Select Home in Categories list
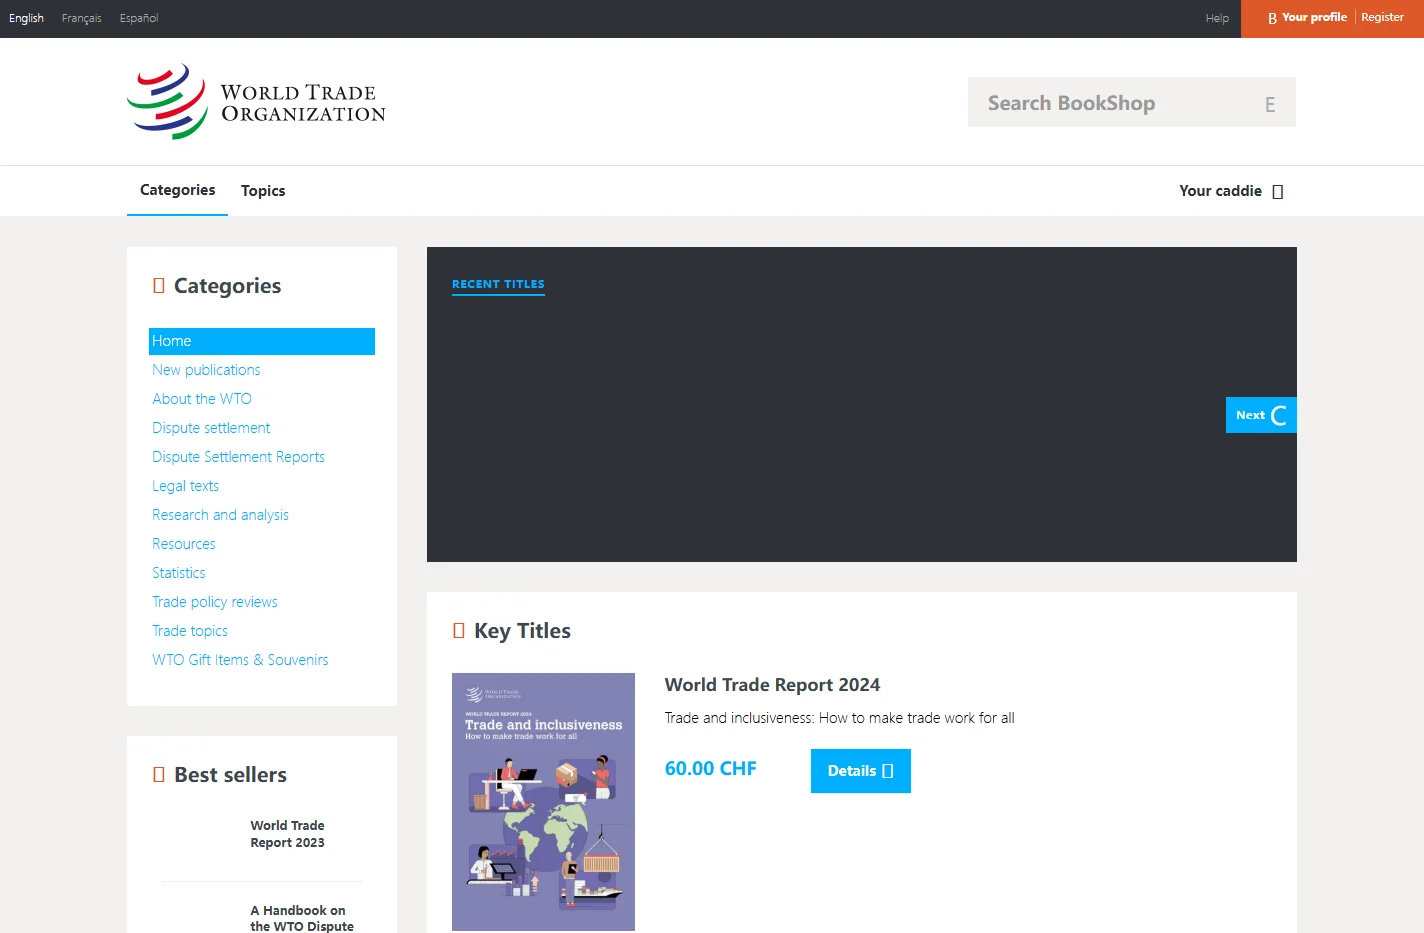 click(262, 341)
